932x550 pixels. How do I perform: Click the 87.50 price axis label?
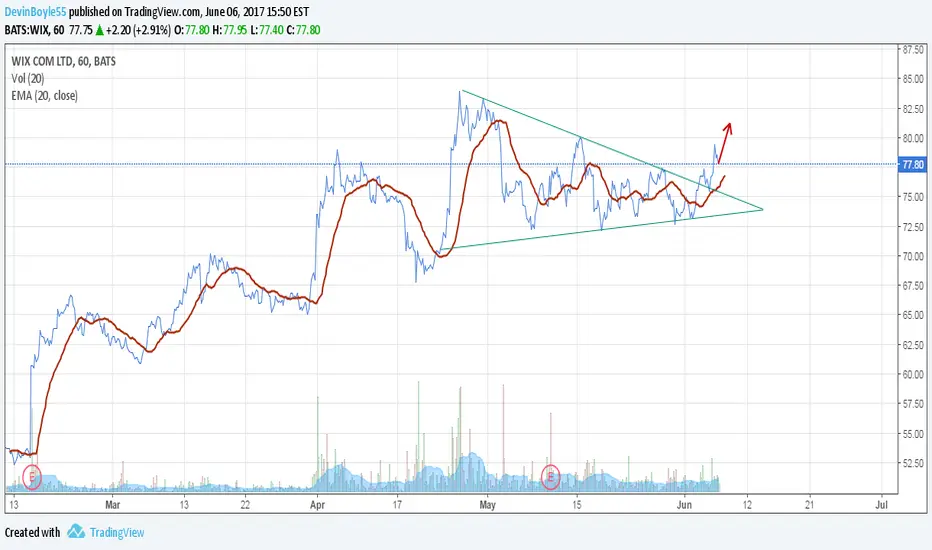tap(913, 50)
